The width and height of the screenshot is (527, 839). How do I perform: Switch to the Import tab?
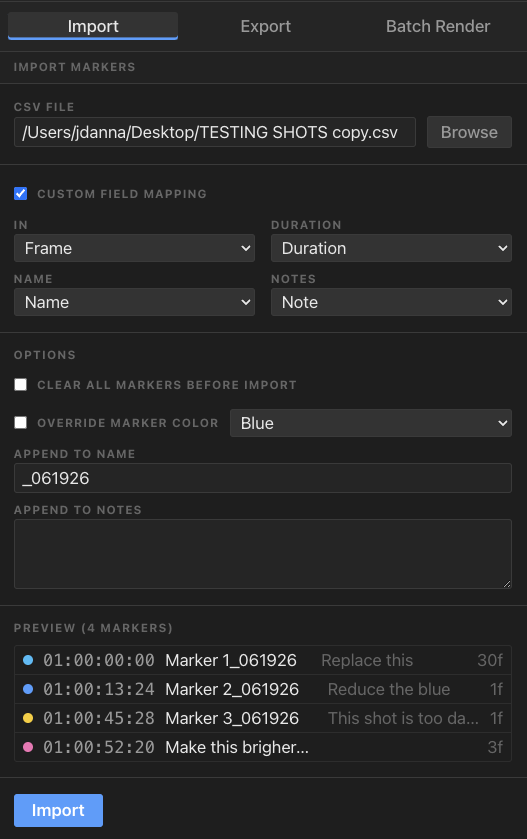point(93,26)
